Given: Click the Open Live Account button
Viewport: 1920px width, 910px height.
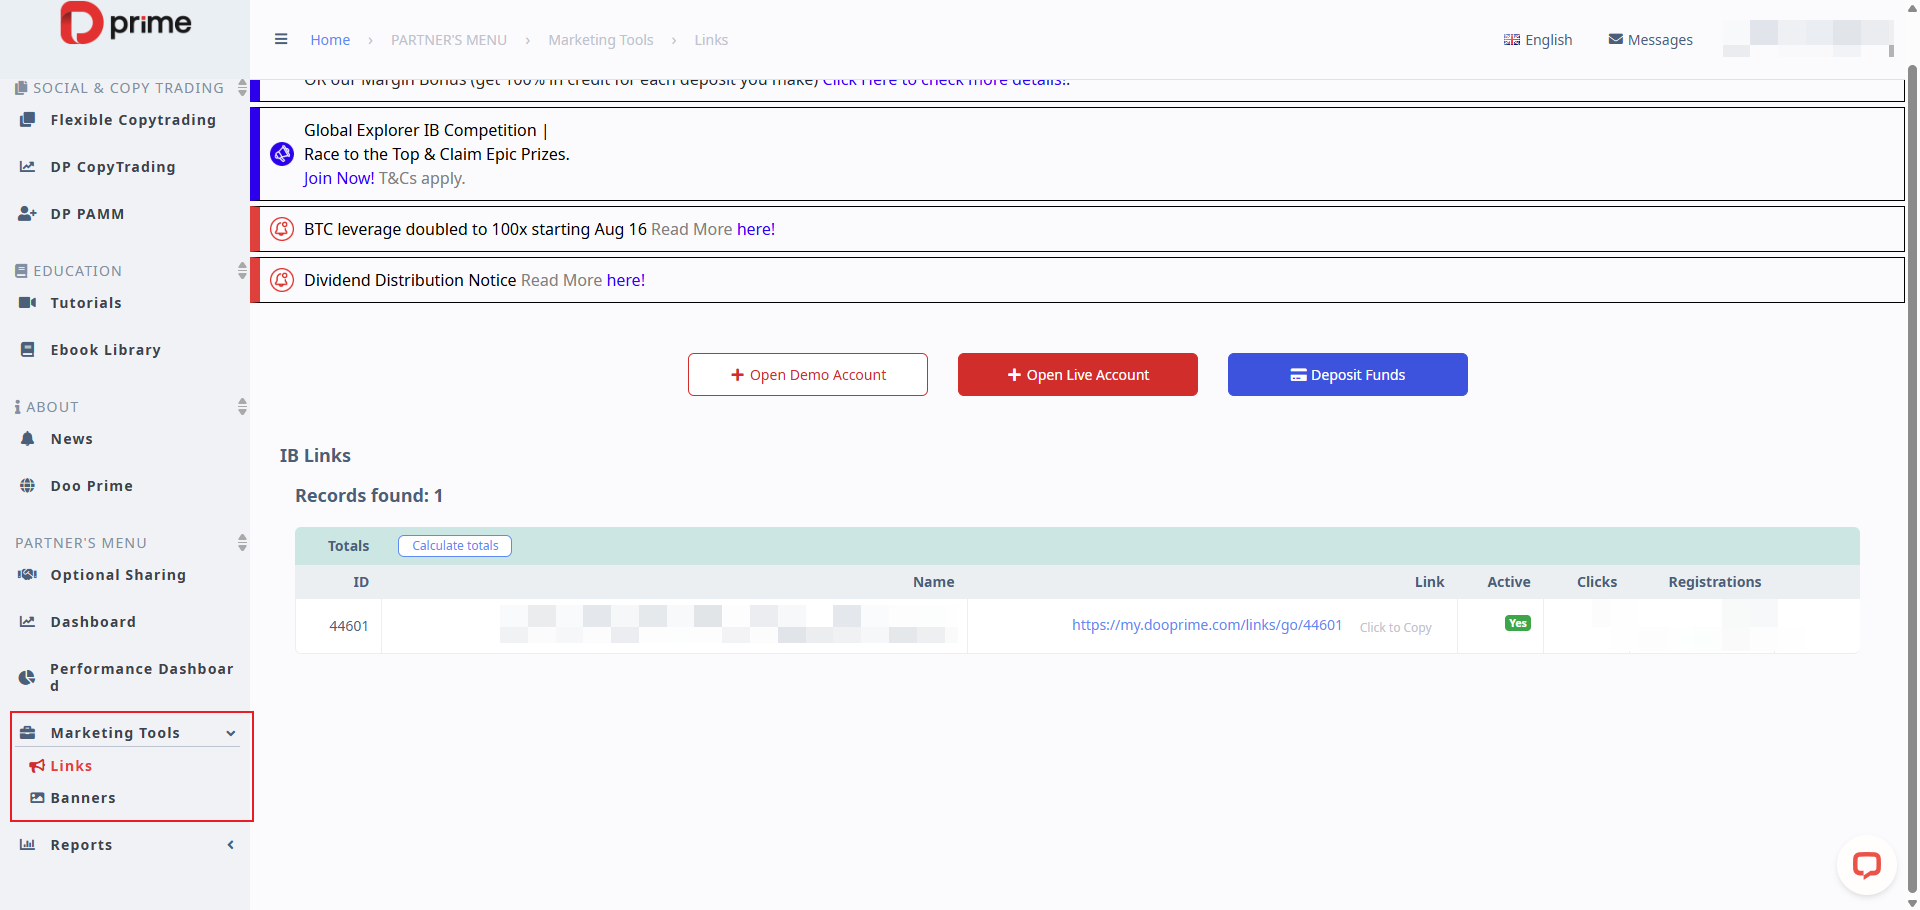Looking at the screenshot, I should [x=1078, y=375].
